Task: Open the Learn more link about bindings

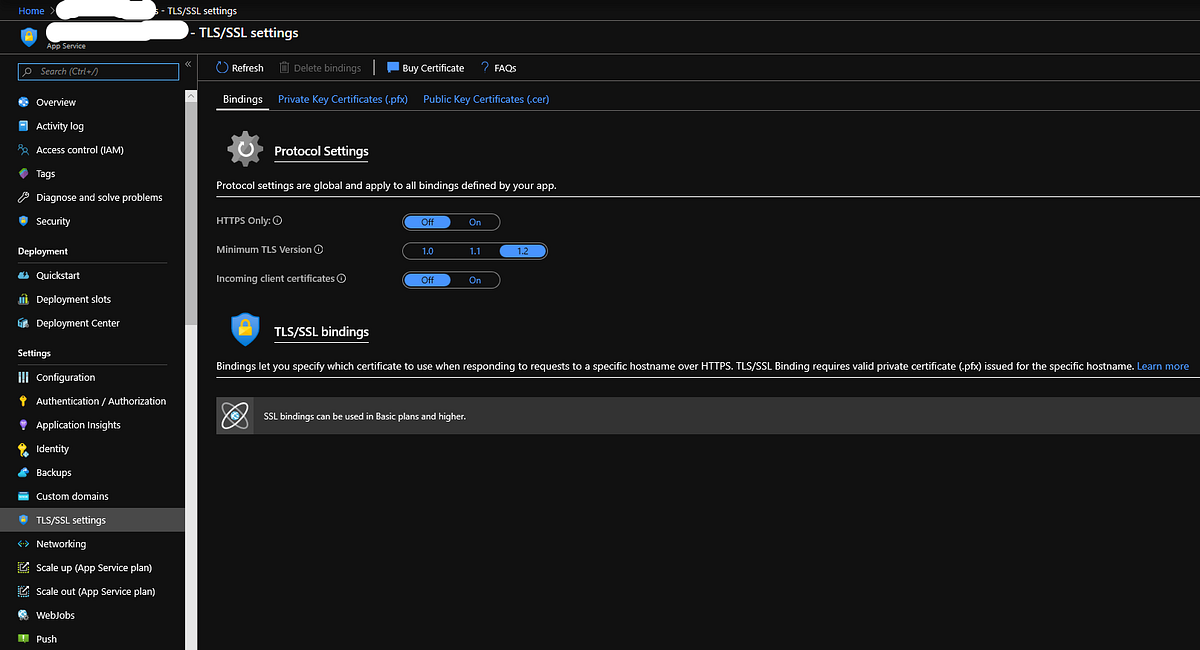Action: click(x=1162, y=366)
